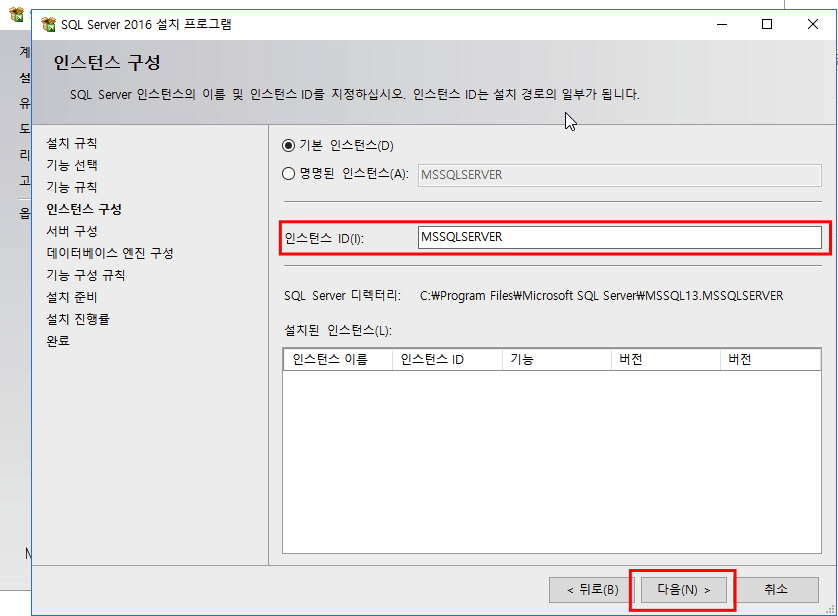Close the SQL Server 2016 setup window
Viewport: 838px width, 616px height.
click(x=813, y=25)
